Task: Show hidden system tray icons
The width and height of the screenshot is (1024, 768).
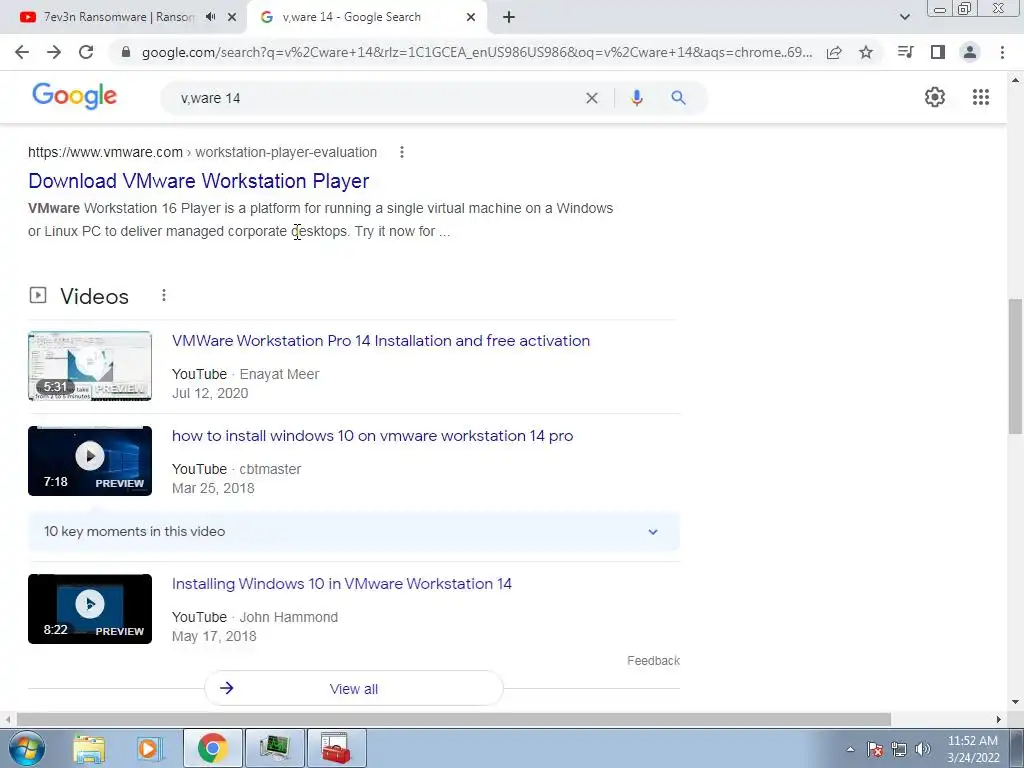Action: pos(850,749)
